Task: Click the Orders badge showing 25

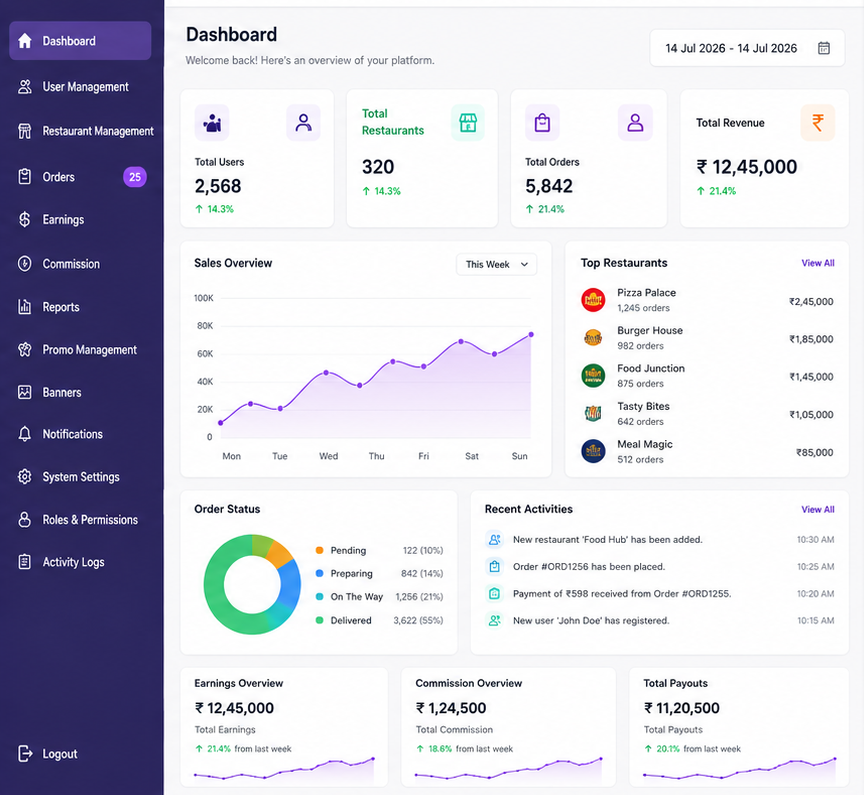Action: [x=134, y=177]
